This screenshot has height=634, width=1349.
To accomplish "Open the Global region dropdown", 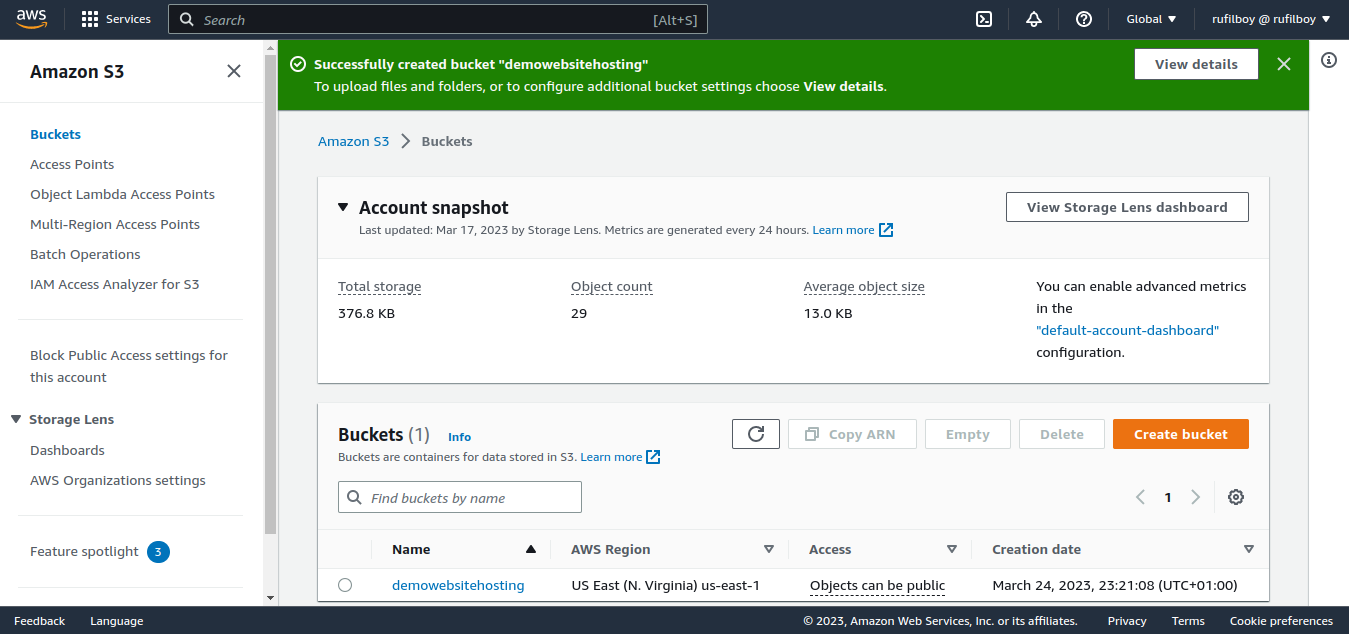I will click(1151, 19).
